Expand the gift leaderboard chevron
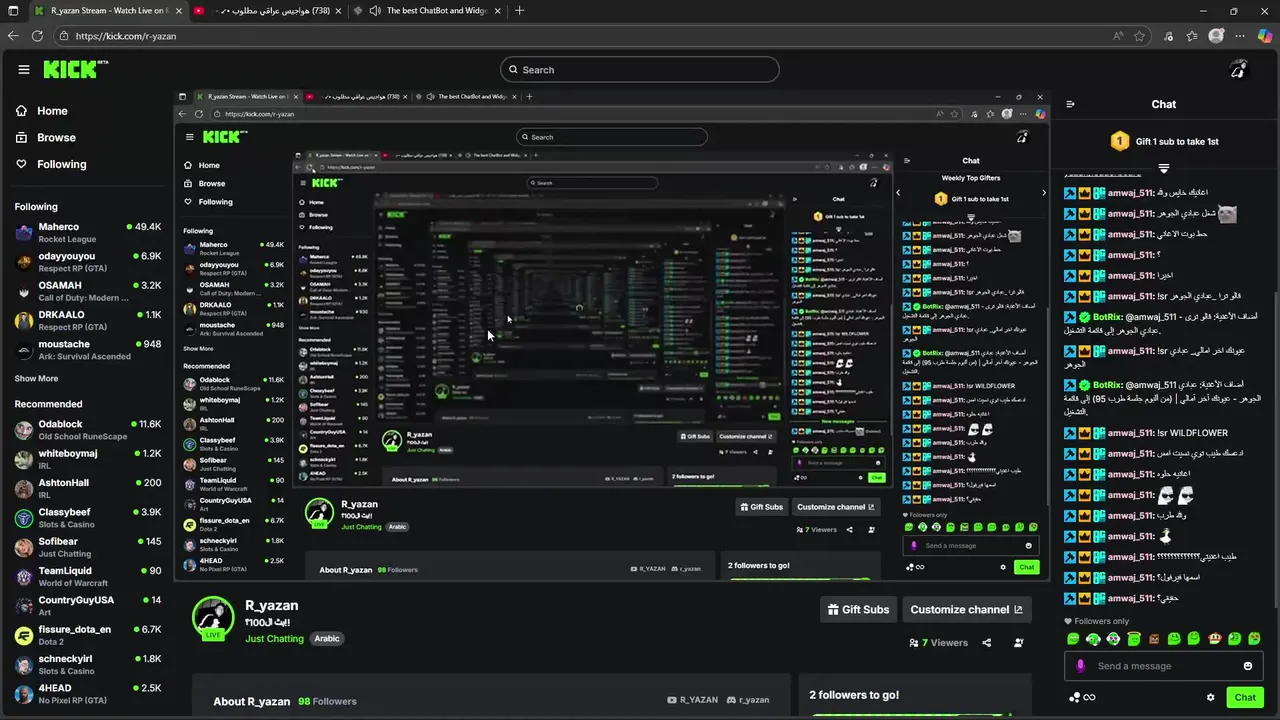The image size is (1280, 720). coord(1163,168)
